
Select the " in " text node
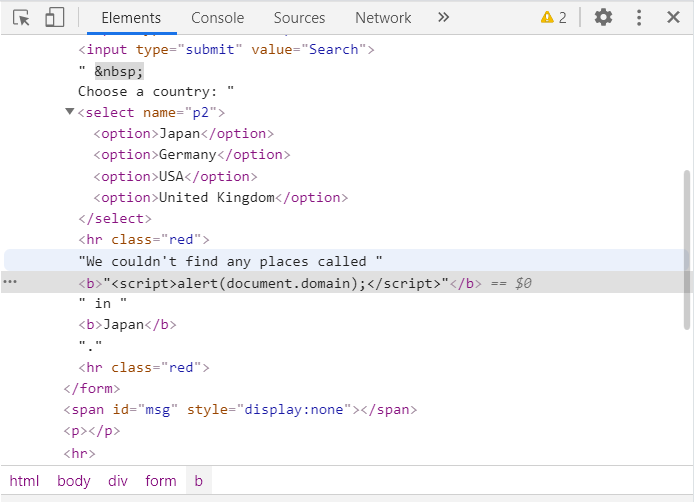point(103,304)
